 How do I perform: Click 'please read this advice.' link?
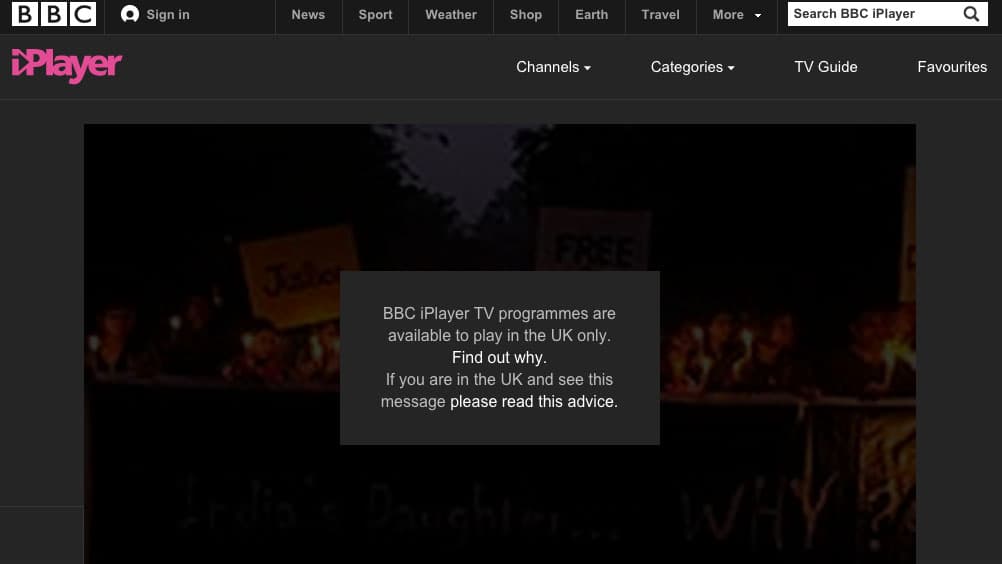coord(534,402)
